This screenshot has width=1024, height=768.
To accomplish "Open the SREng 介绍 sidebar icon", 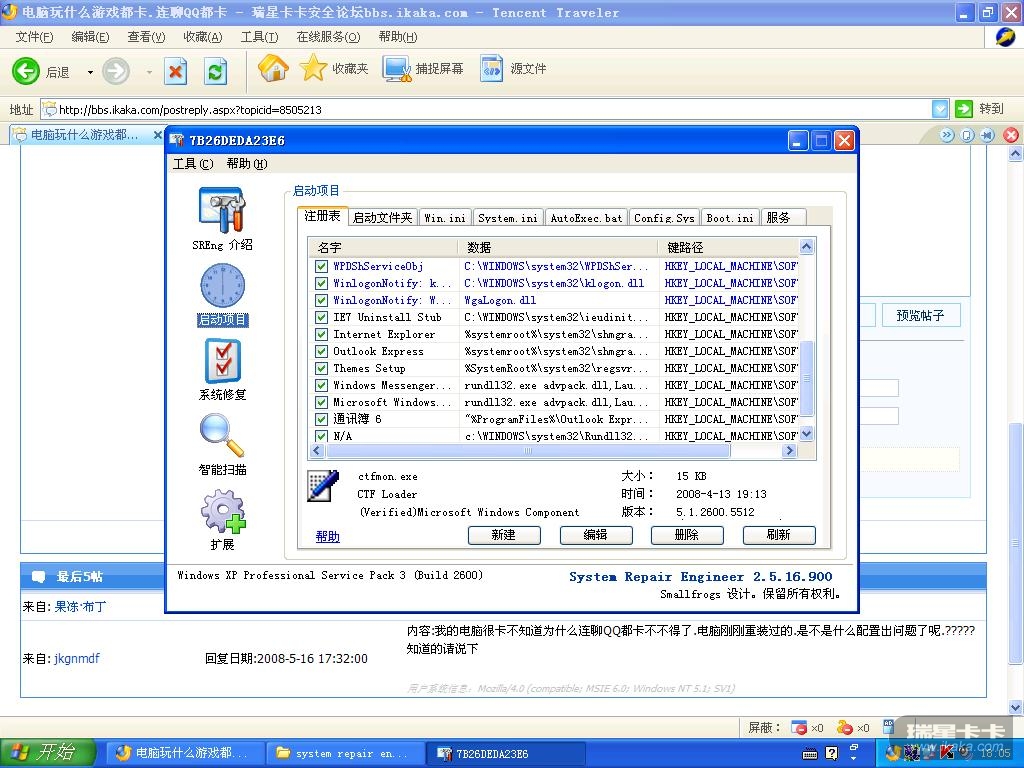I will click(222, 211).
